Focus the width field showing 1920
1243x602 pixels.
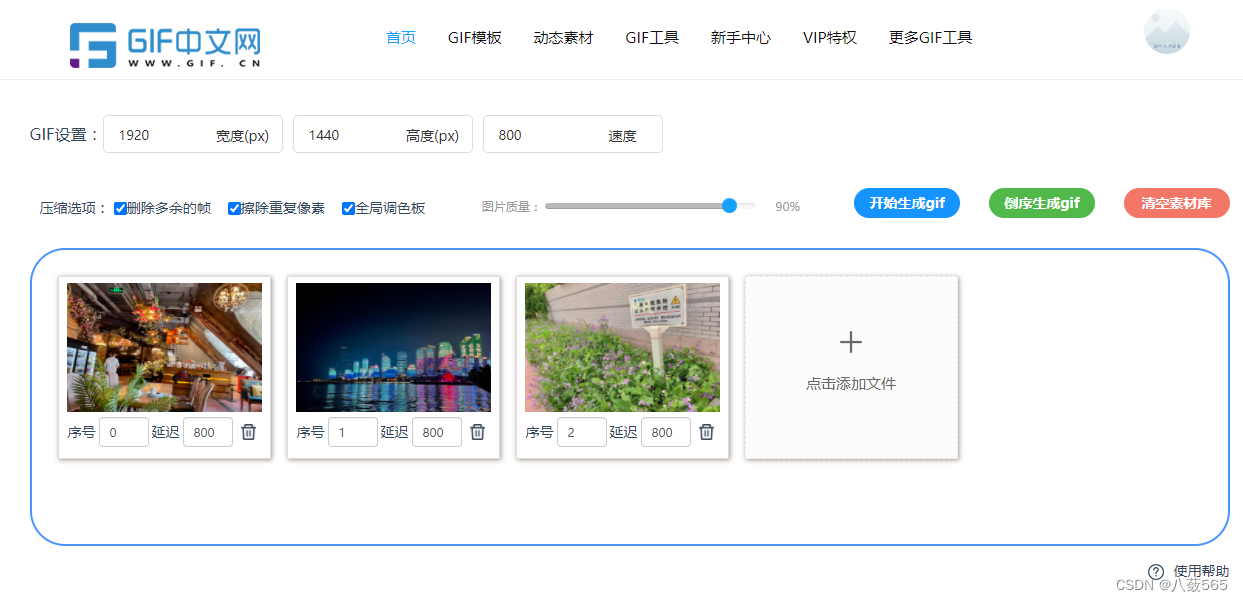pos(193,135)
